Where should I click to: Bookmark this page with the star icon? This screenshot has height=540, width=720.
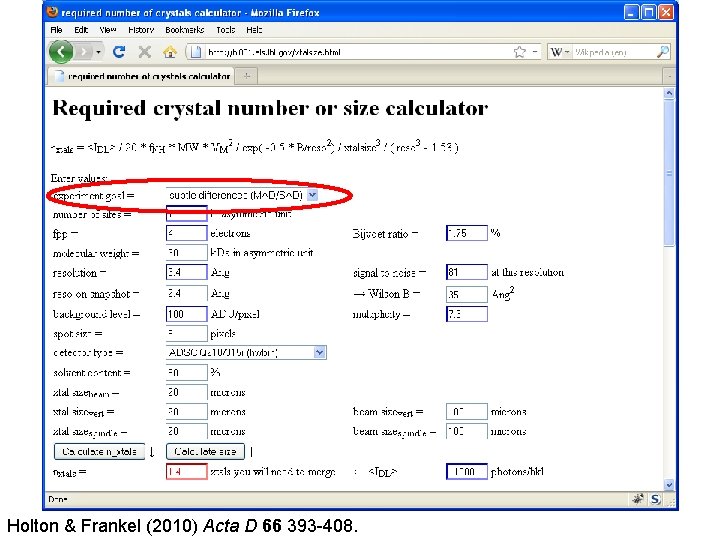coord(519,52)
